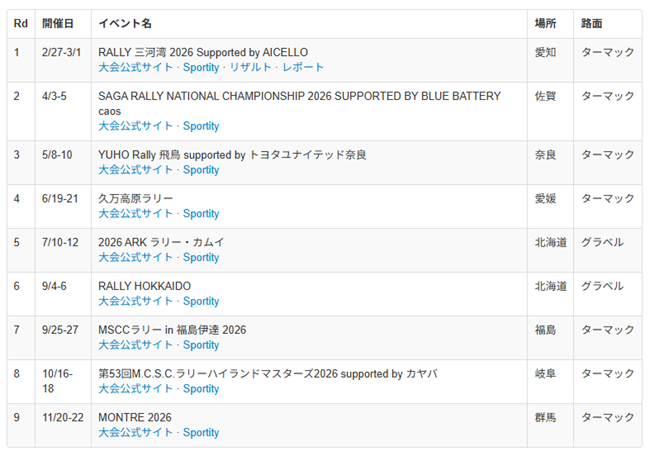
Task: Click Sportity link for RALLY HOKKAIDO
Action: 201,301
